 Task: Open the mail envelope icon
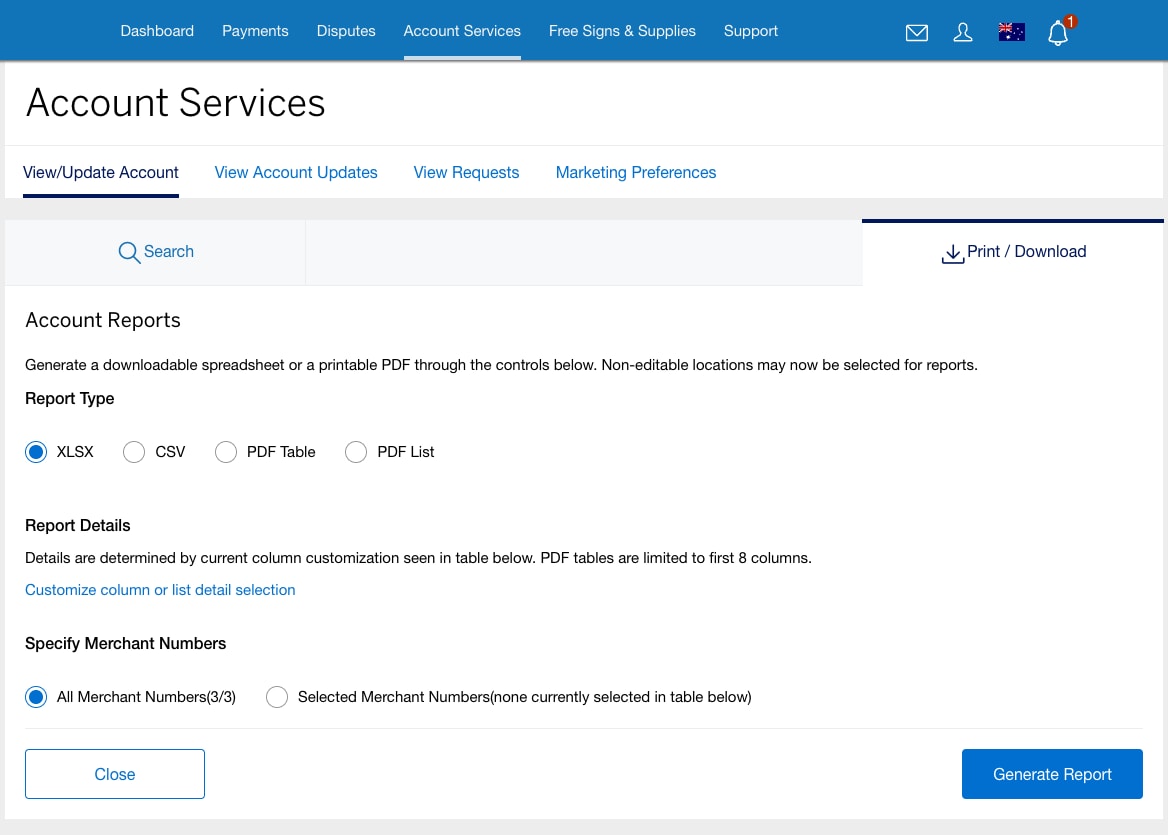point(916,33)
